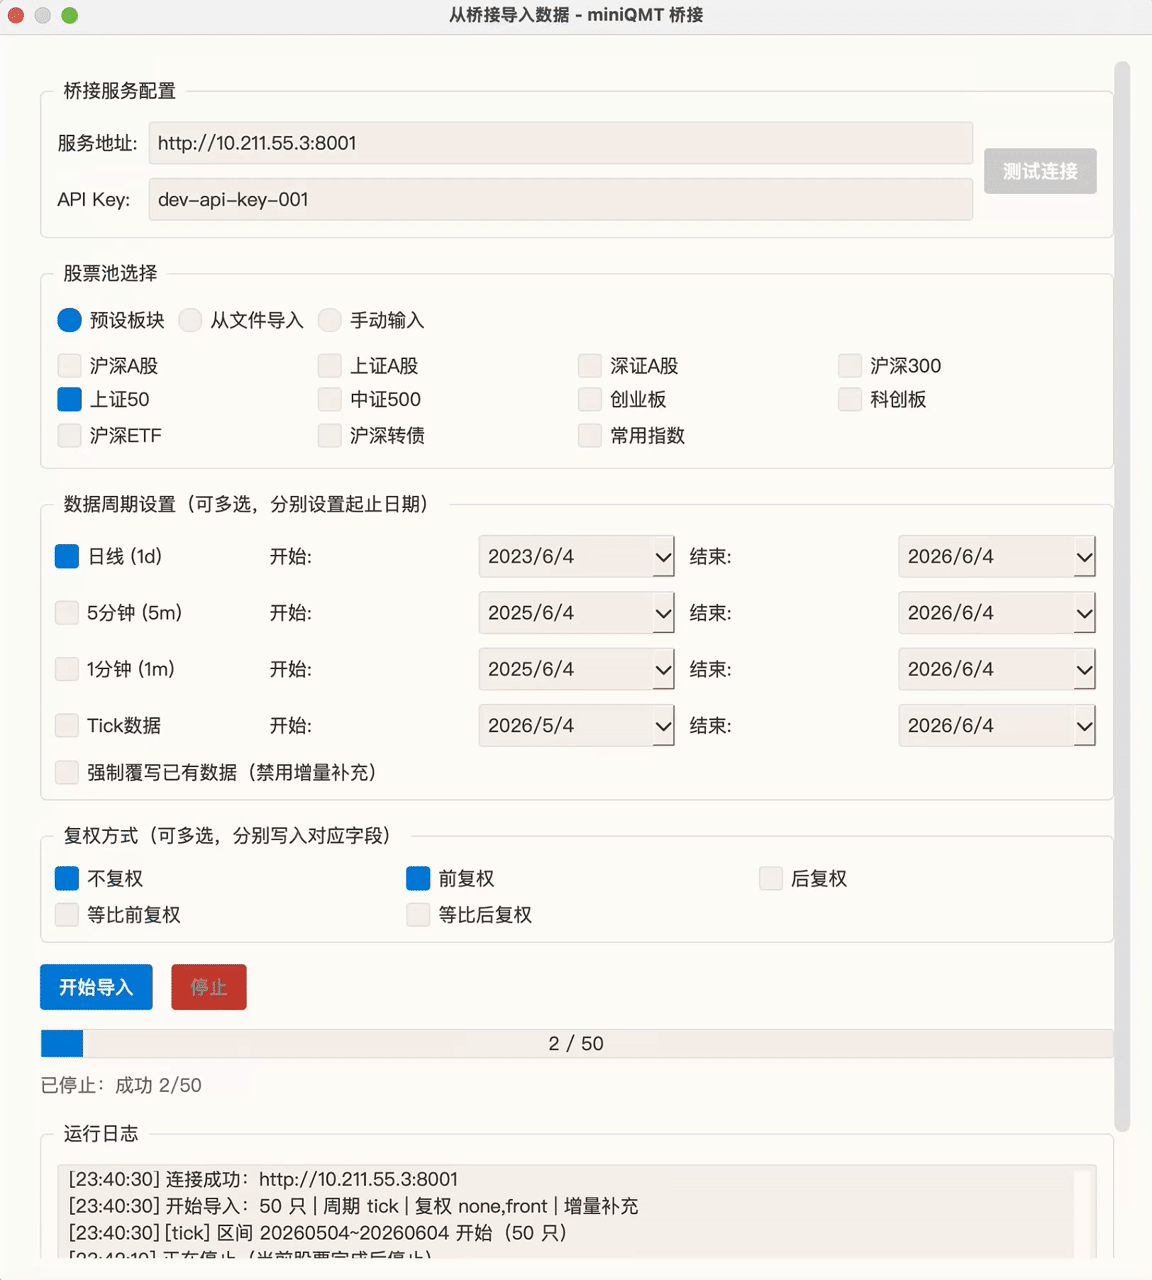Check 强制覆写已有数据 option
1152x1280 pixels.
(x=67, y=772)
